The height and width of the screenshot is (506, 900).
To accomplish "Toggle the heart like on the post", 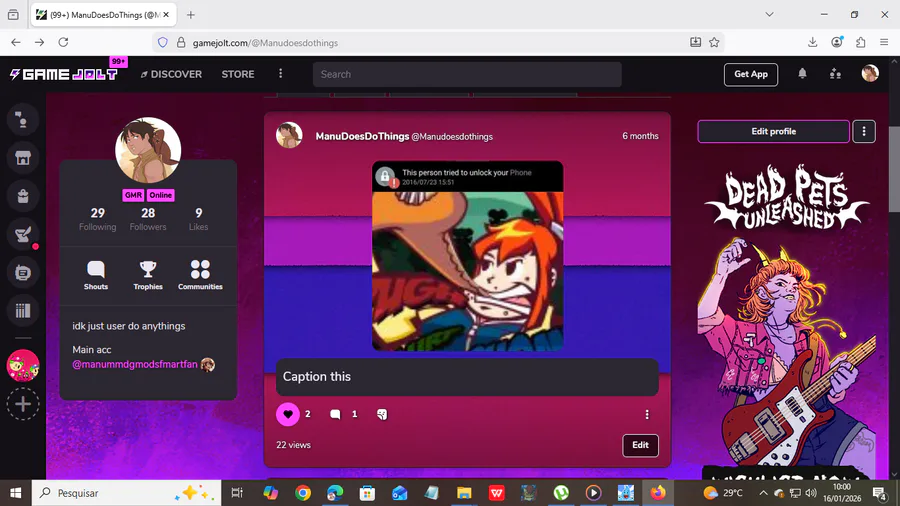I will [x=288, y=414].
